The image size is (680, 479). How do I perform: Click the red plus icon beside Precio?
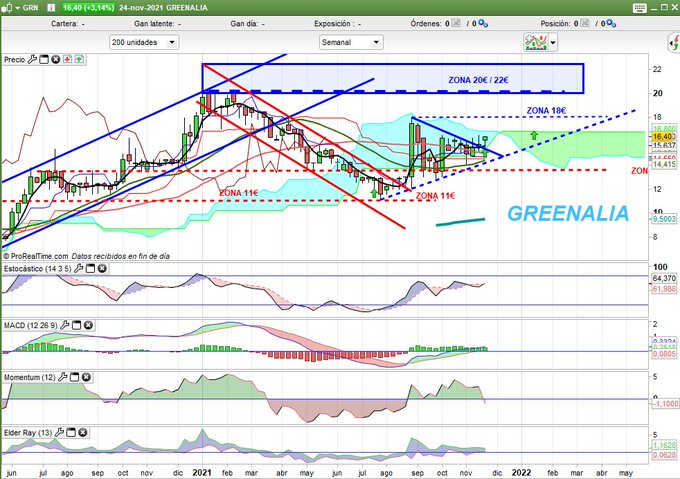(67, 59)
